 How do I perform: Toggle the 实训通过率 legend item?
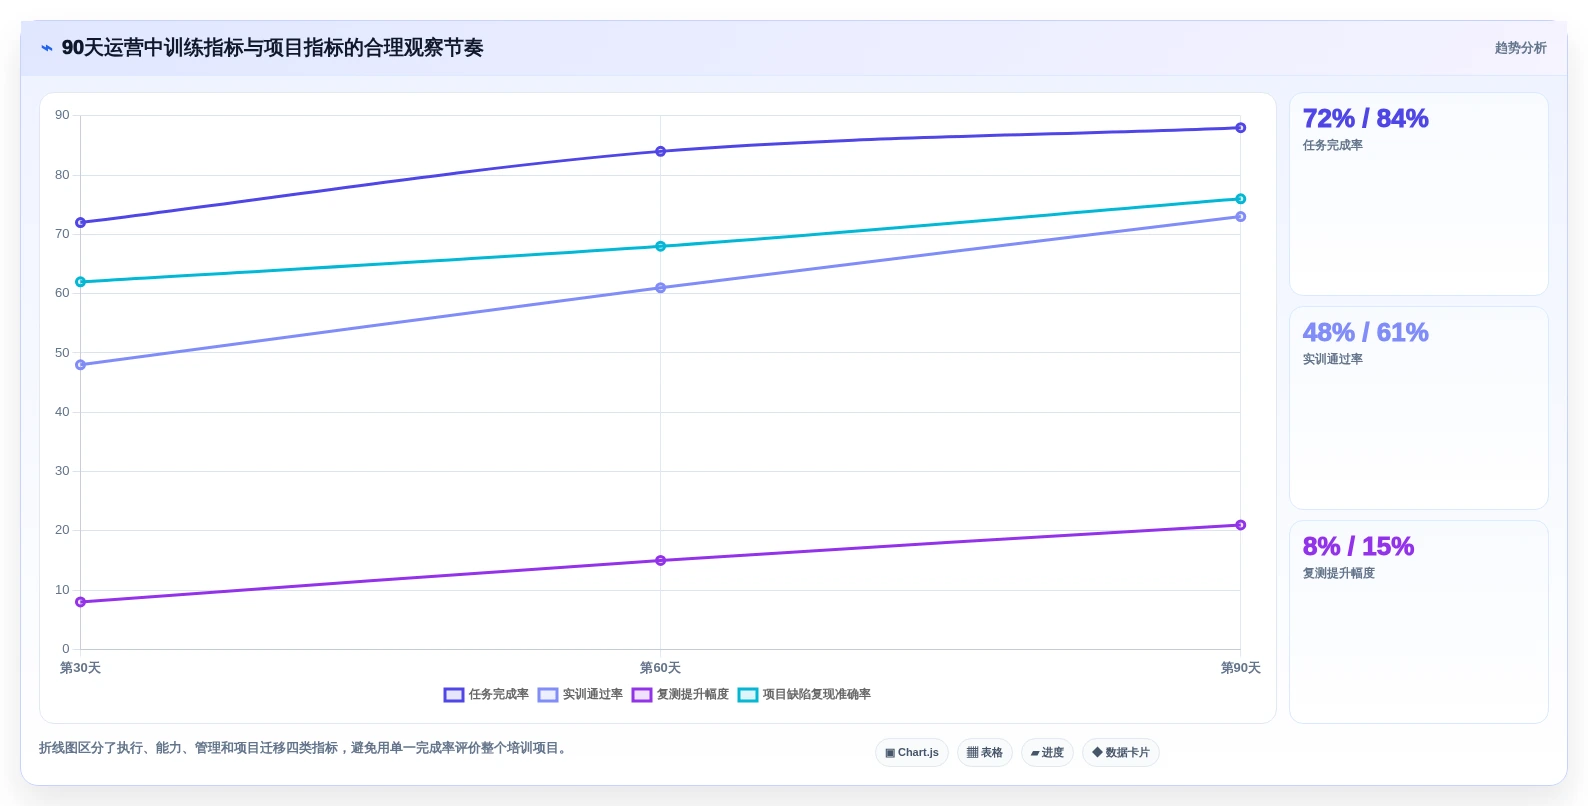point(580,694)
